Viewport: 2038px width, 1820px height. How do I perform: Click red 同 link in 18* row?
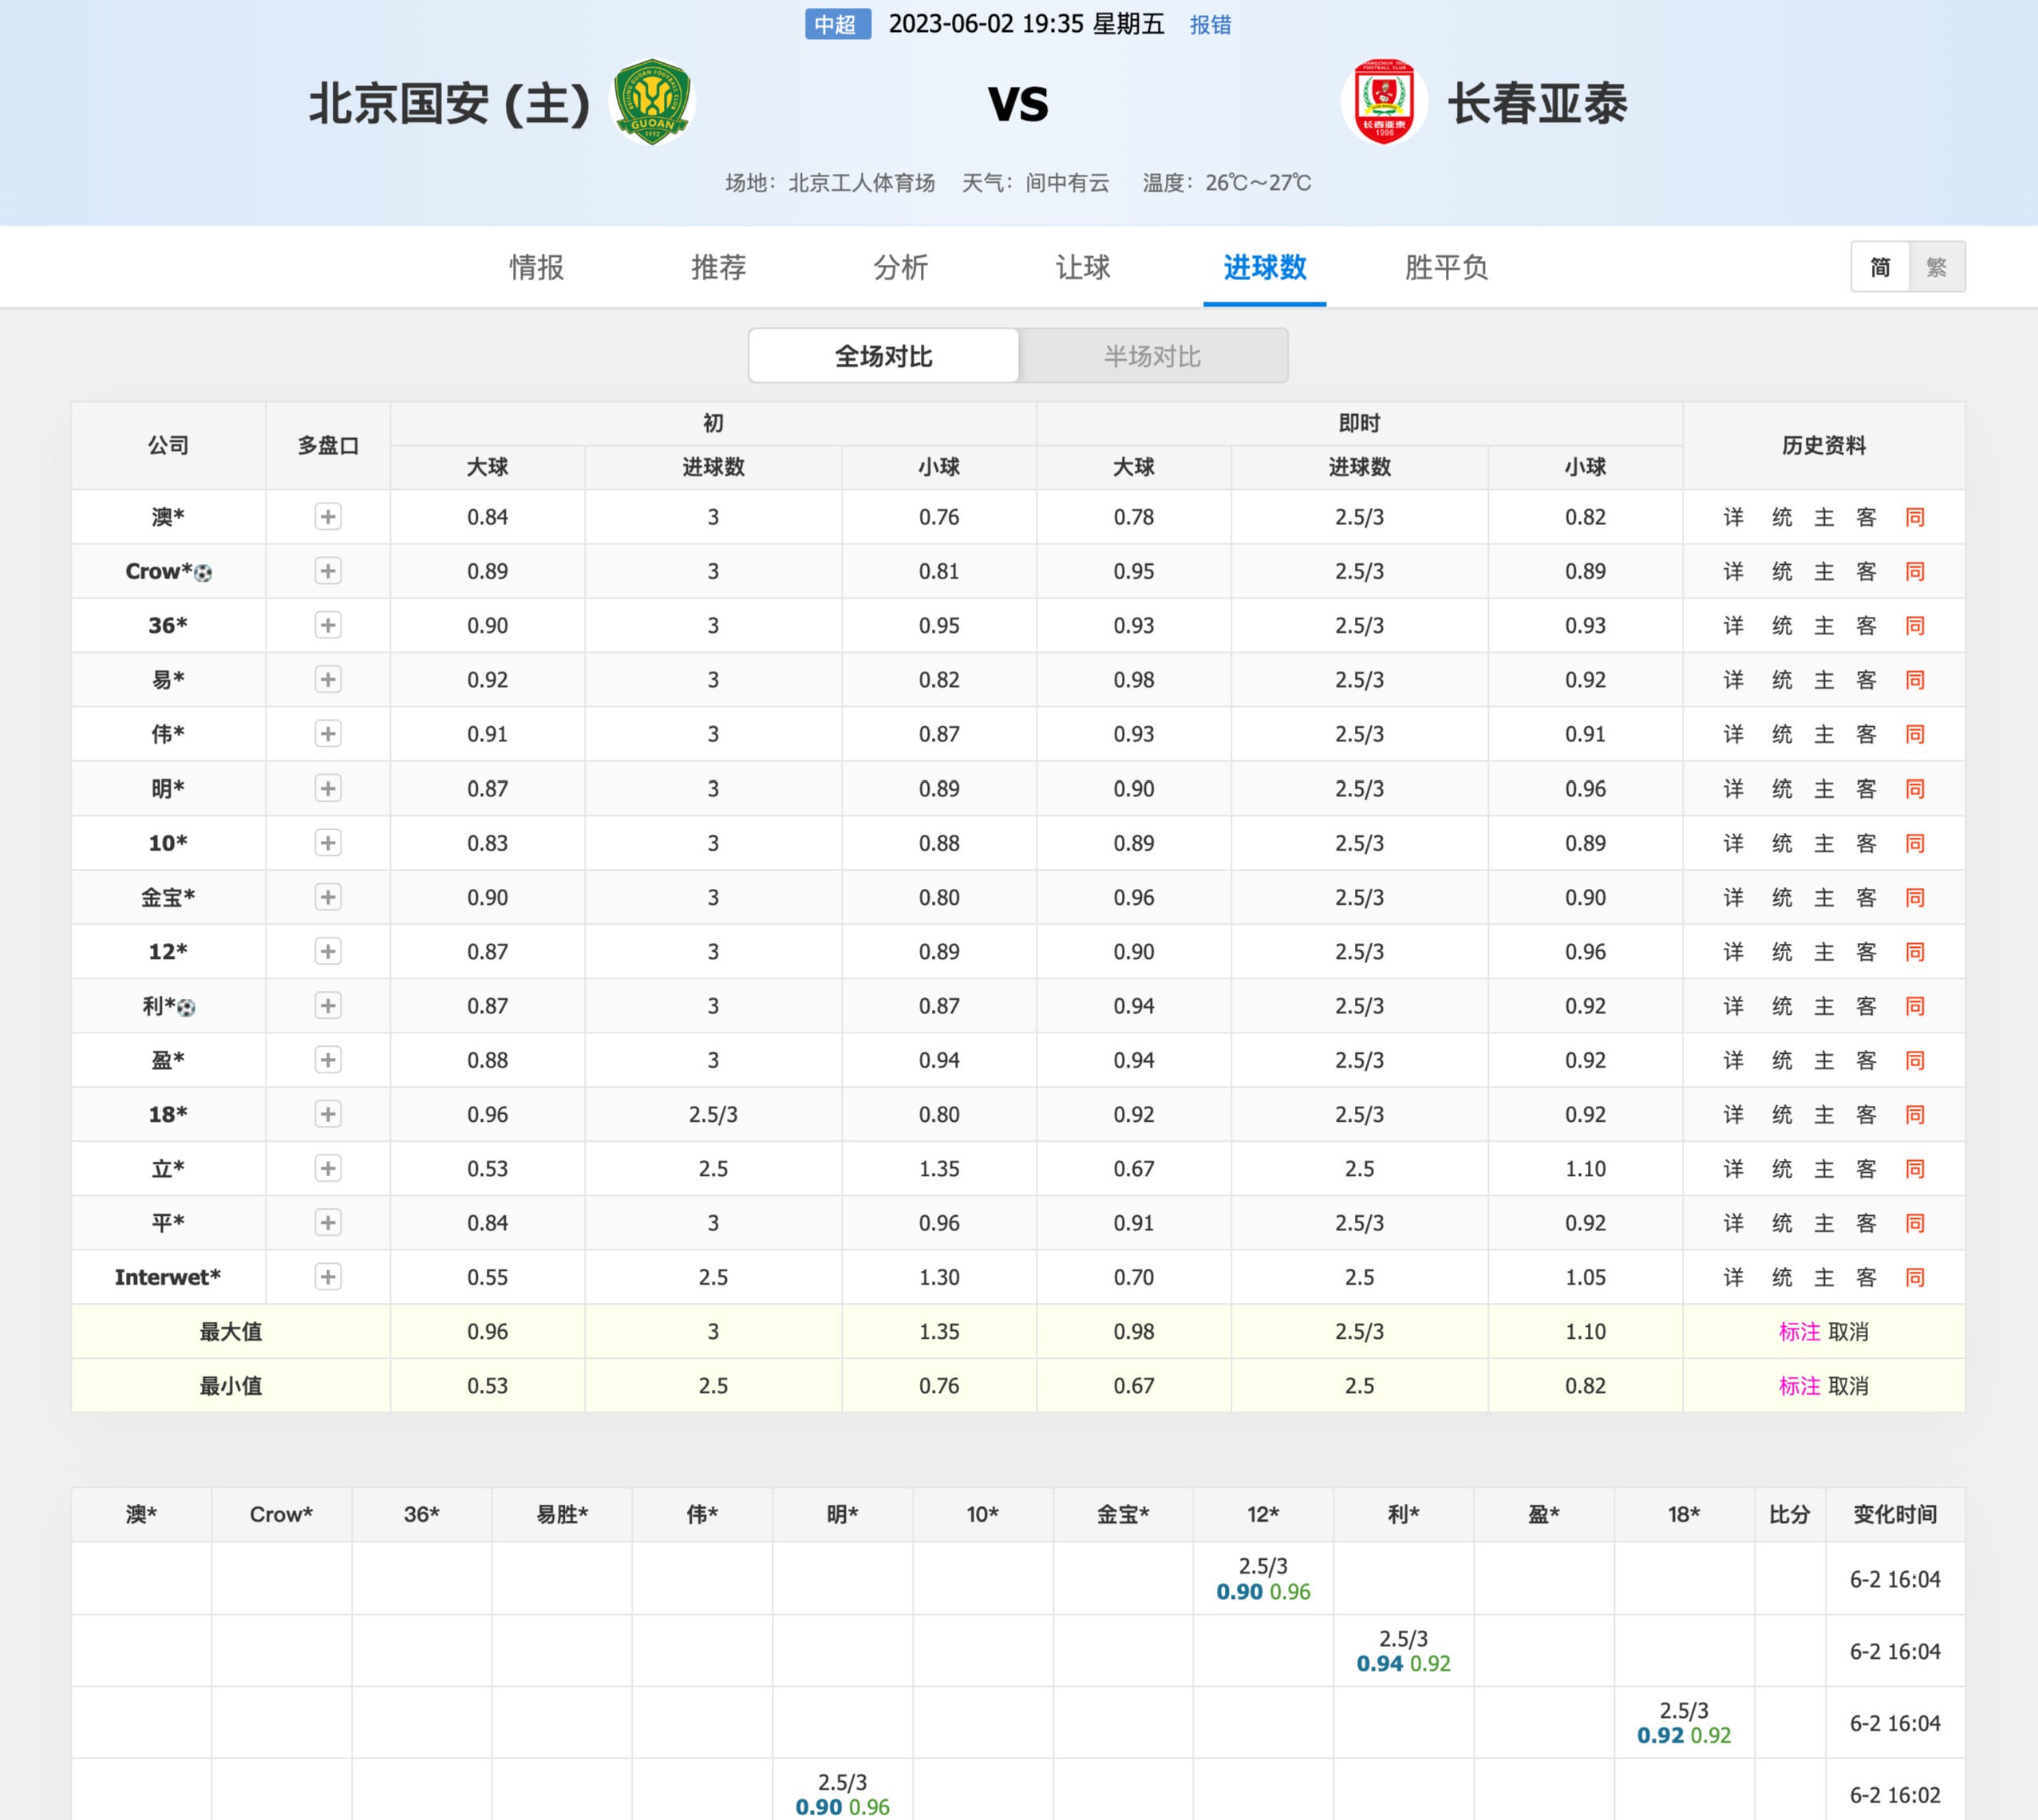1915,1114
